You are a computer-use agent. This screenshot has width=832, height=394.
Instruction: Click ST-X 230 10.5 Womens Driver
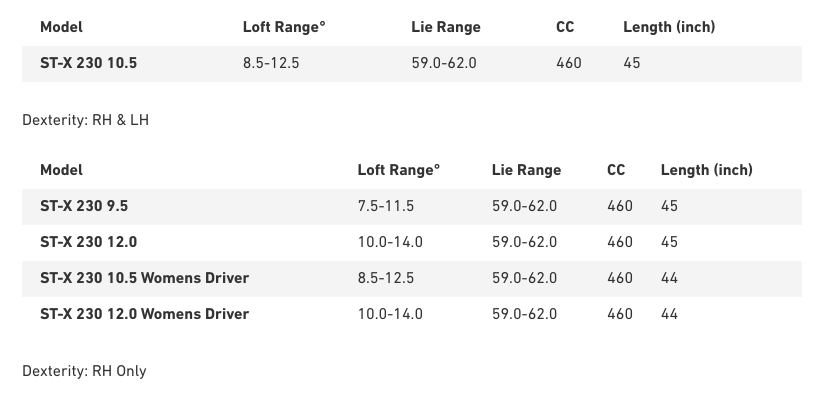[144, 278]
